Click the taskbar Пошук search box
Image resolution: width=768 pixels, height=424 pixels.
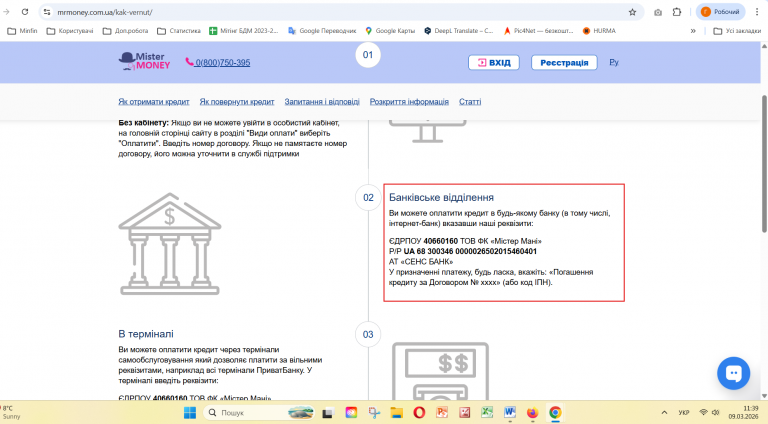[x=259, y=413]
